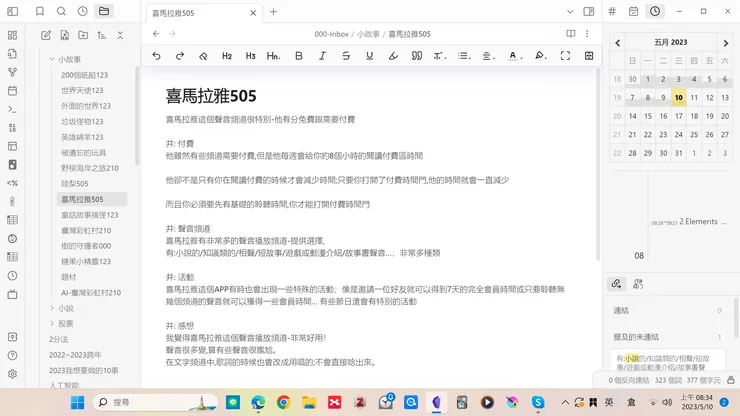Viewport: 740px width, 416px height.
Task: Select May 17 in the calendar
Action: (x=679, y=116)
